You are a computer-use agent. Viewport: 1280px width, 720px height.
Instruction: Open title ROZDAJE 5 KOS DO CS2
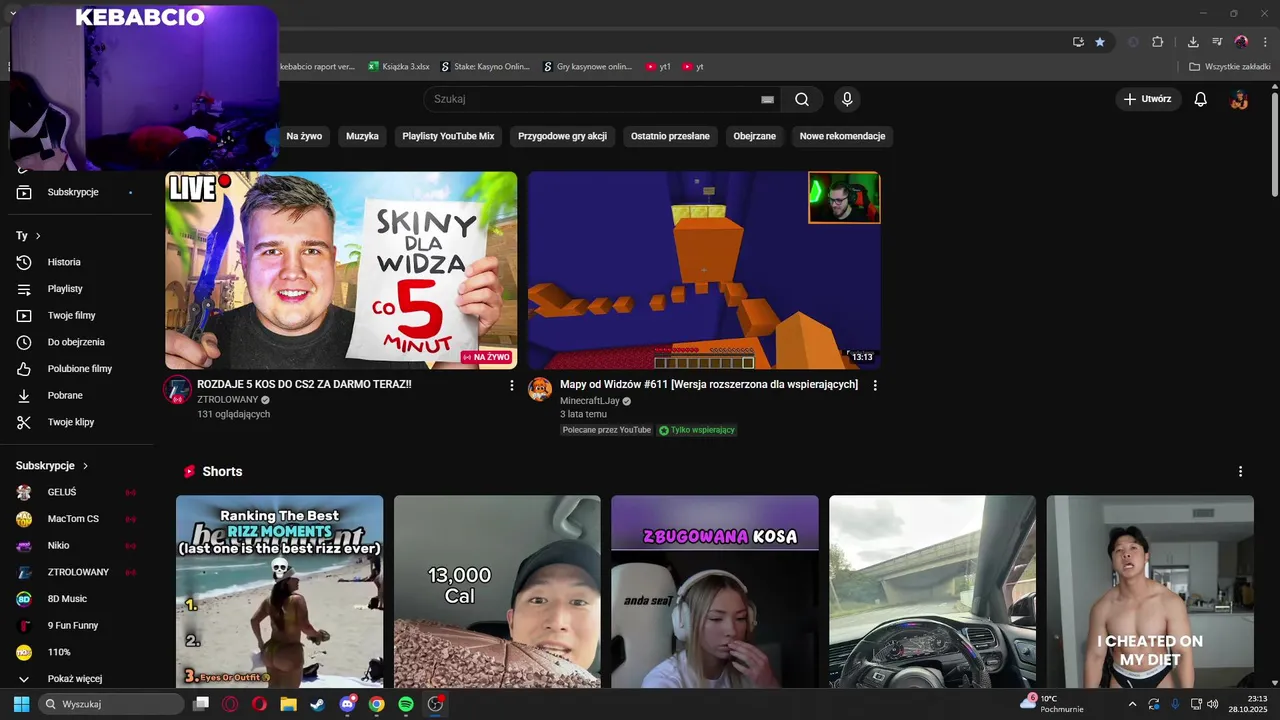pyautogui.click(x=304, y=384)
